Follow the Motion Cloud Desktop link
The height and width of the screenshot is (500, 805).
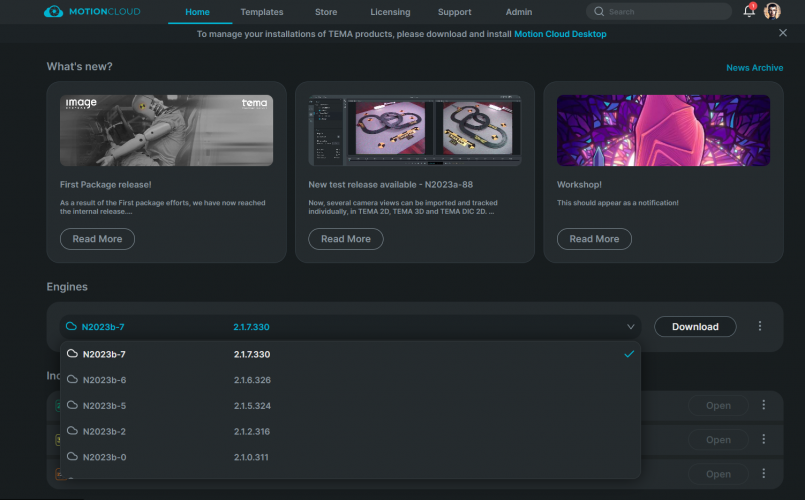(560, 34)
